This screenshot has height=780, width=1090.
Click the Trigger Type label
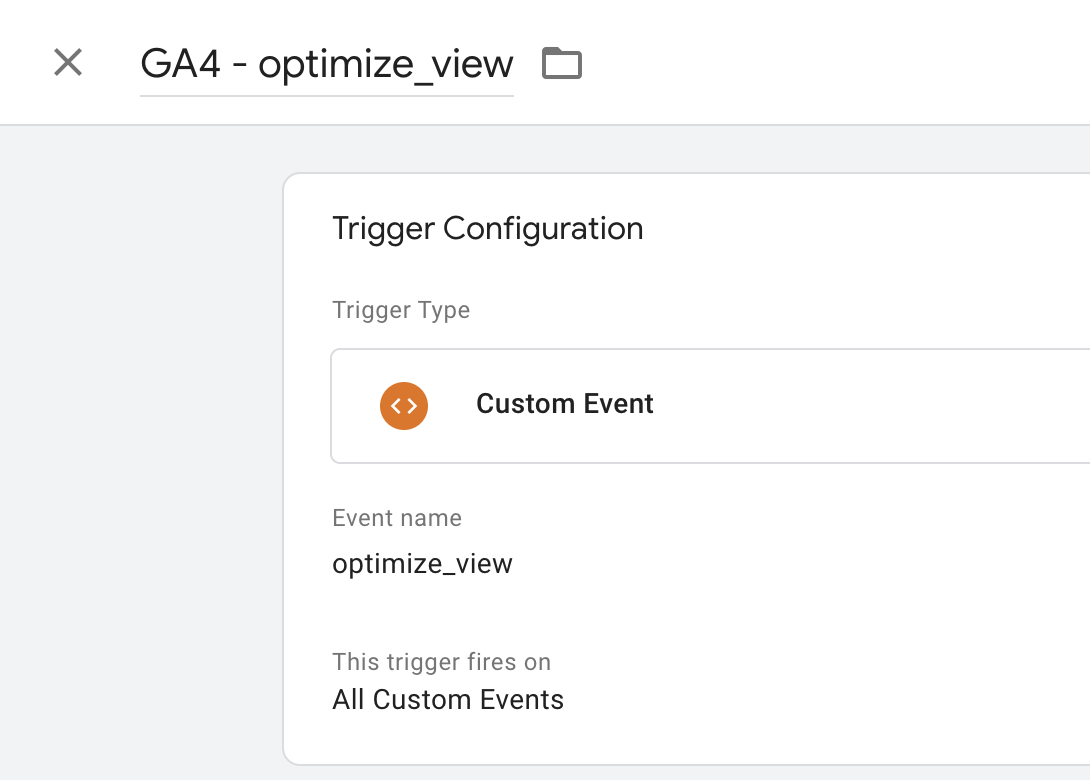point(400,310)
